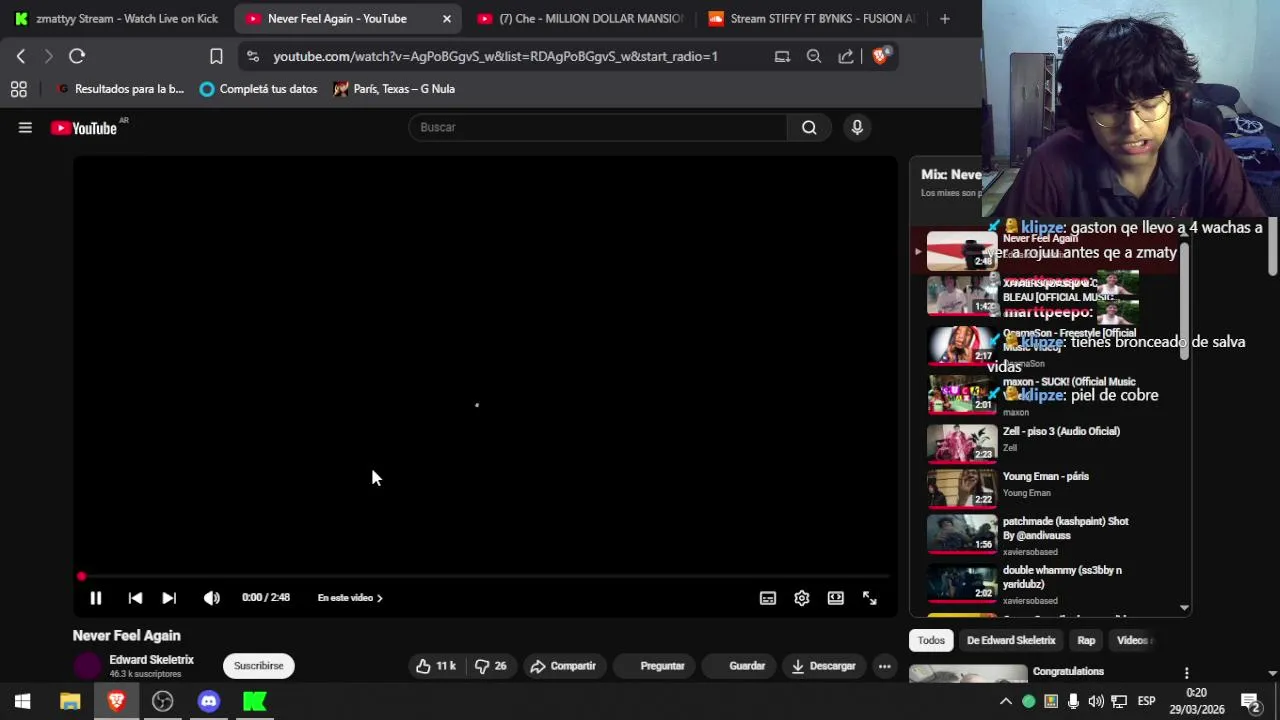Reload the current page
The image size is (1280, 720).
point(77,57)
